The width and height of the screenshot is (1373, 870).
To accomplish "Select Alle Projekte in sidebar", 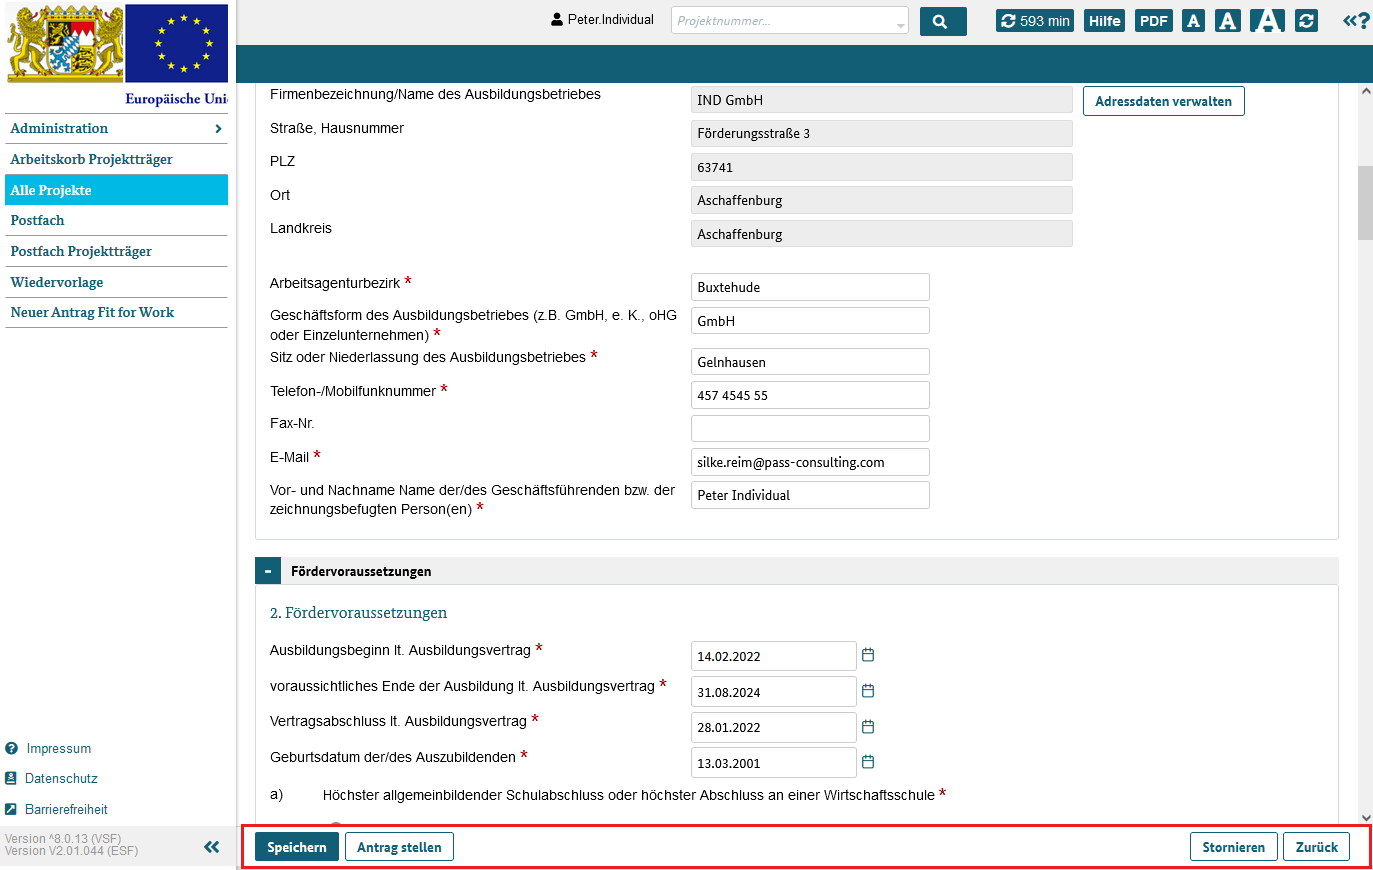I will [x=116, y=190].
